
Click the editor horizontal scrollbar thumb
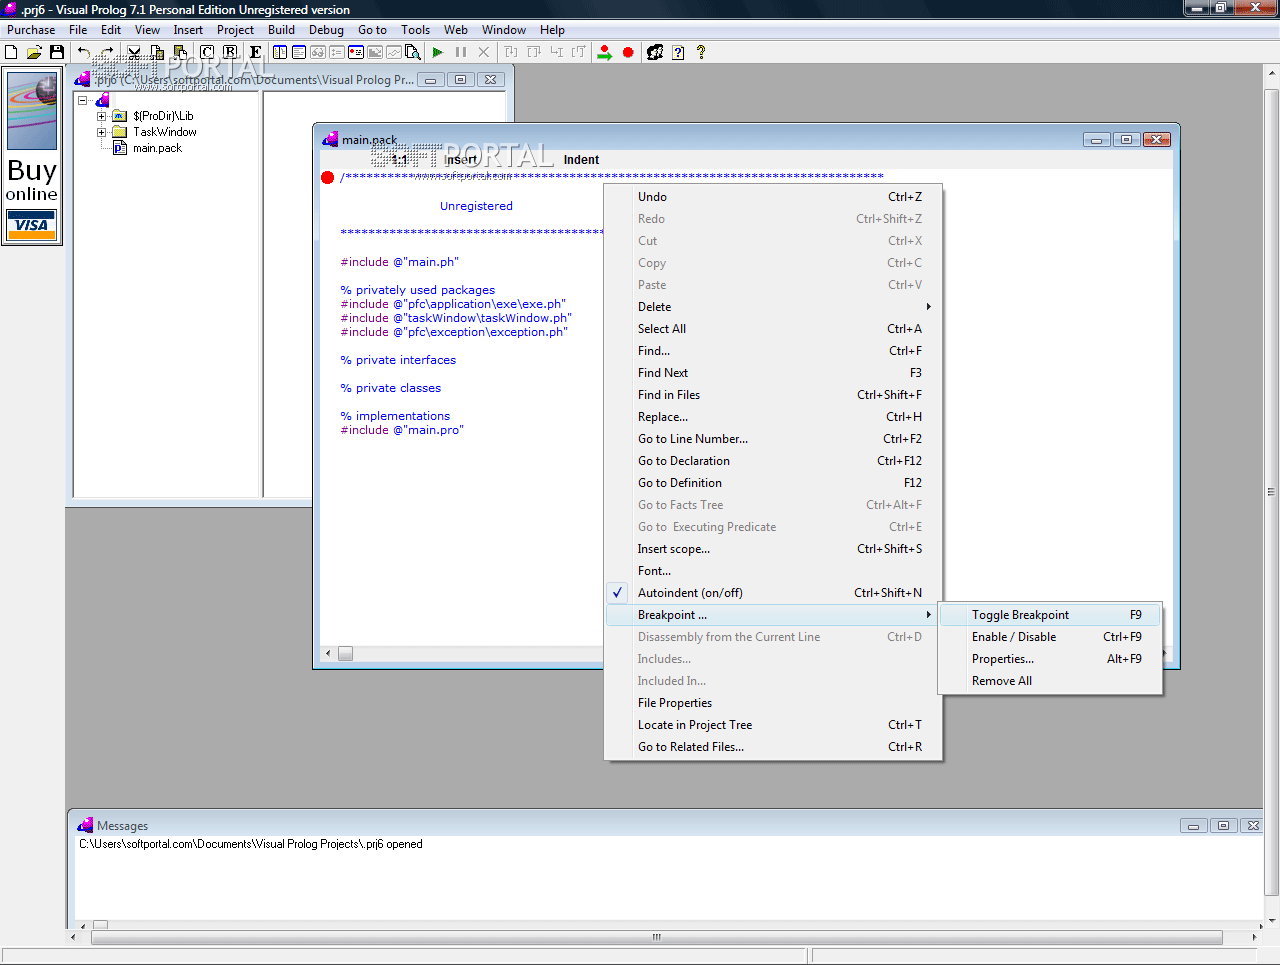coord(345,654)
